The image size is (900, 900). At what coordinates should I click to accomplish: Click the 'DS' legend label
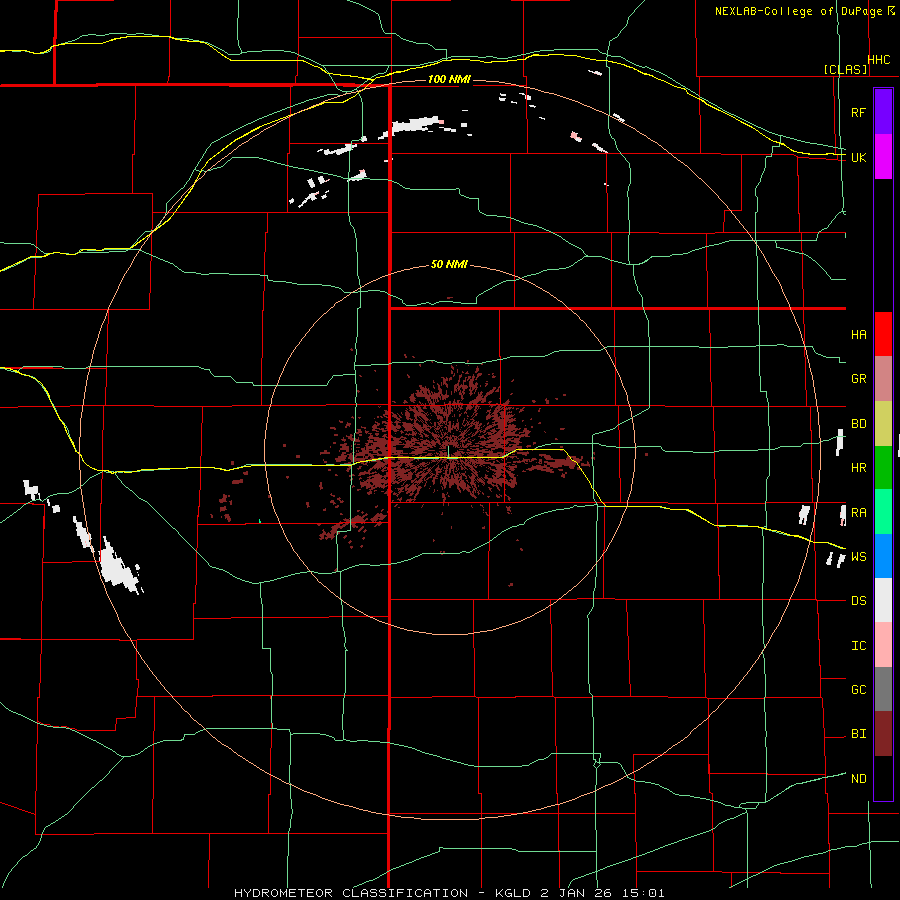[x=858, y=601]
